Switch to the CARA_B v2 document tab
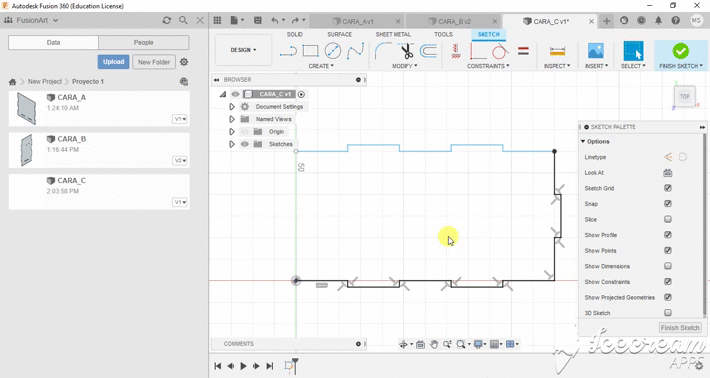Screen dimensions: 710x378 (454, 21)
